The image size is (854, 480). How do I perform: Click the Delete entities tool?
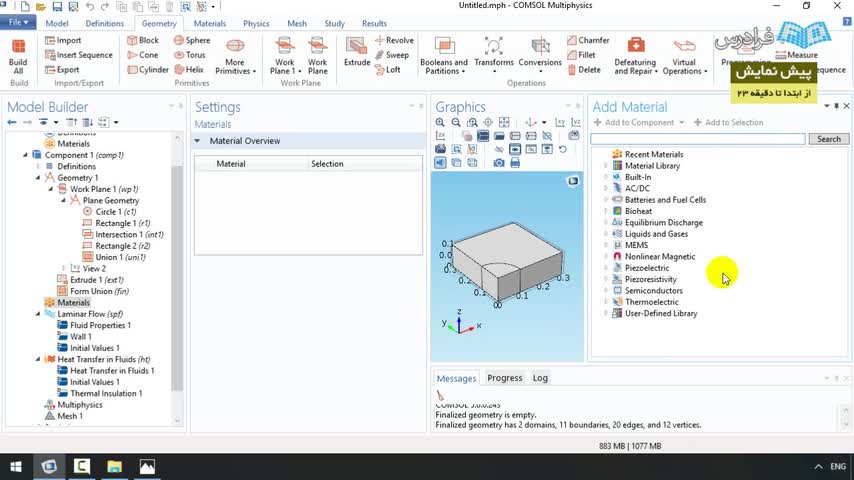tap(584, 70)
